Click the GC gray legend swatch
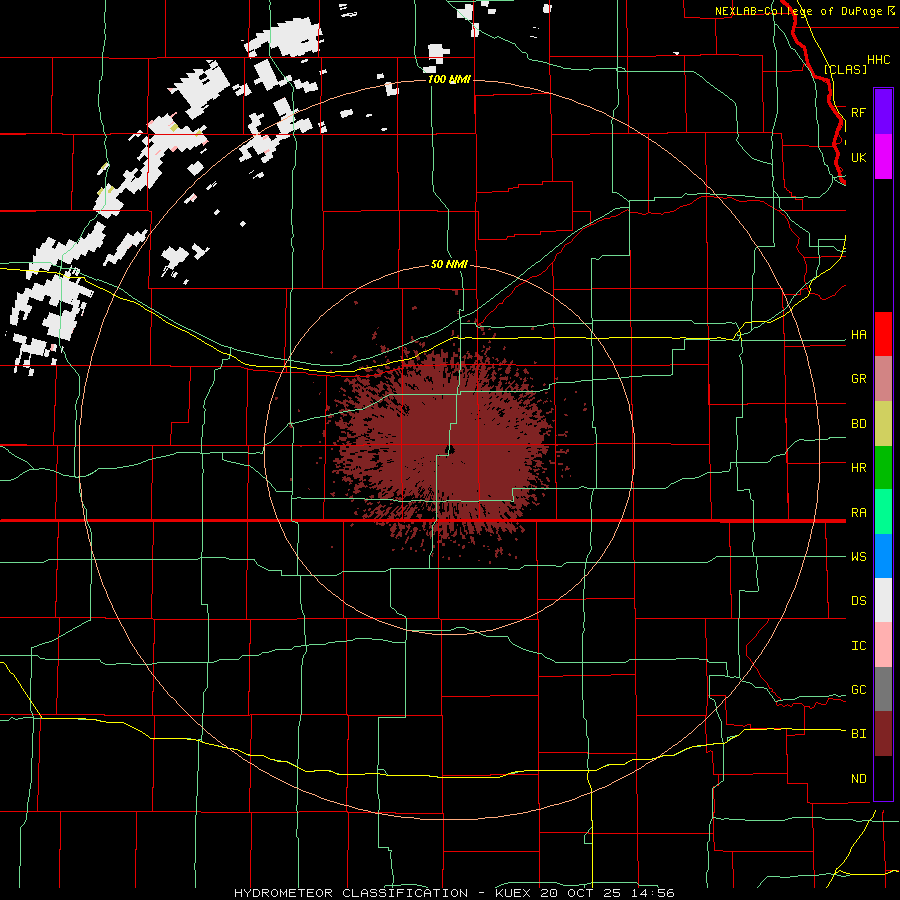The width and height of the screenshot is (900, 900). tap(883, 689)
